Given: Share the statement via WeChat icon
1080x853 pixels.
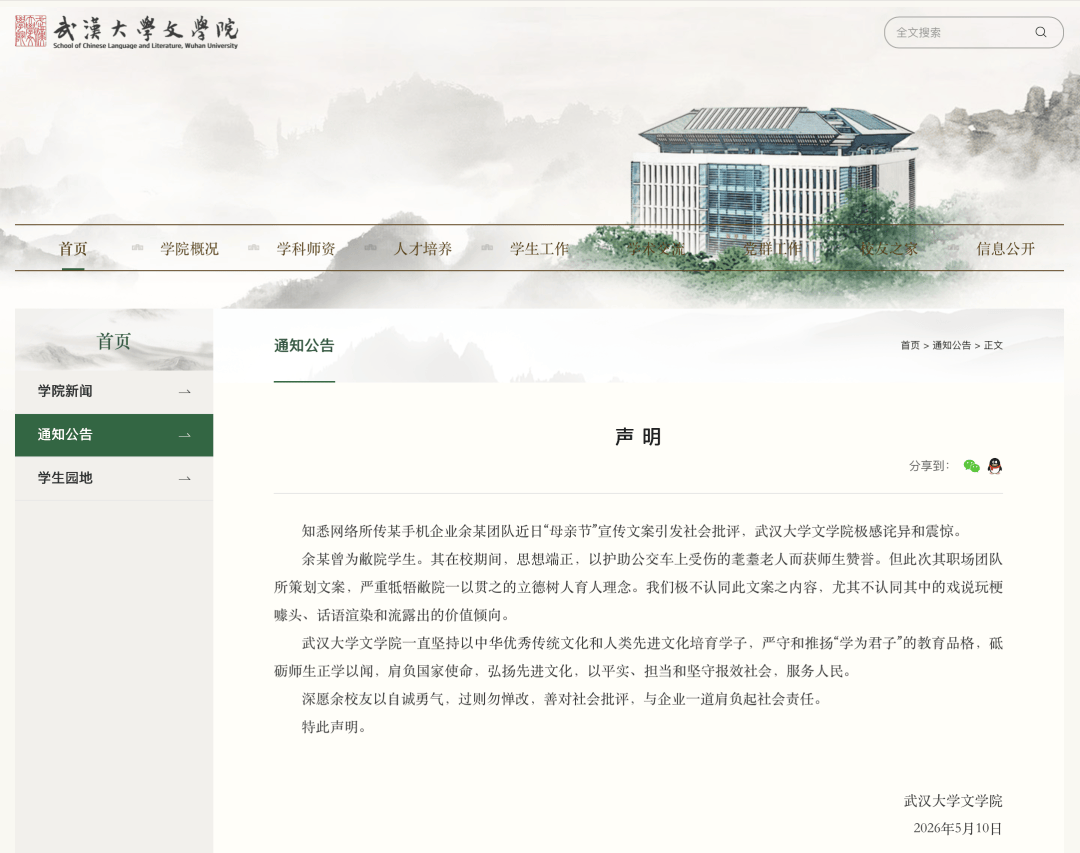Looking at the screenshot, I should tap(971, 466).
